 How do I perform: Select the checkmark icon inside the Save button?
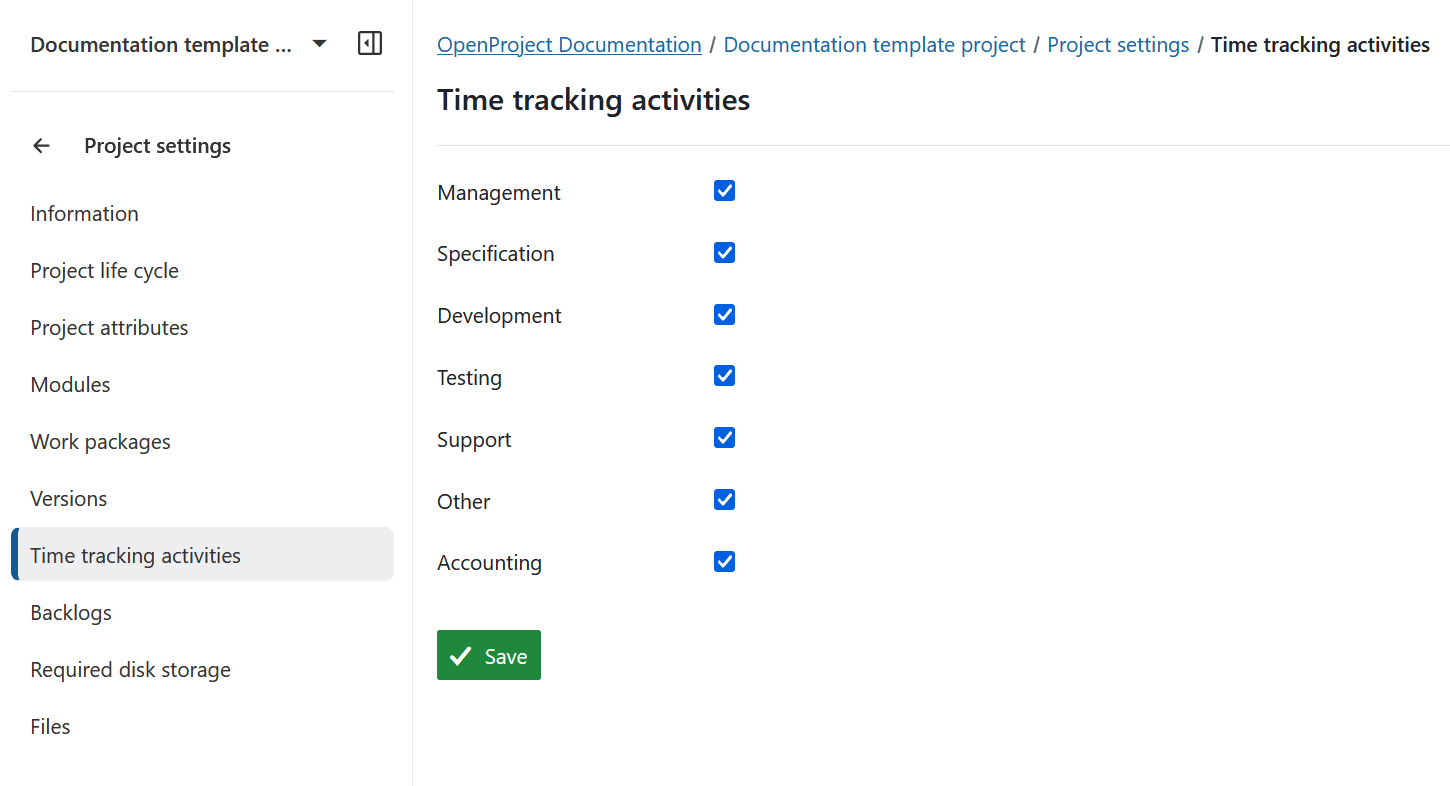pyautogui.click(x=460, y=655)
